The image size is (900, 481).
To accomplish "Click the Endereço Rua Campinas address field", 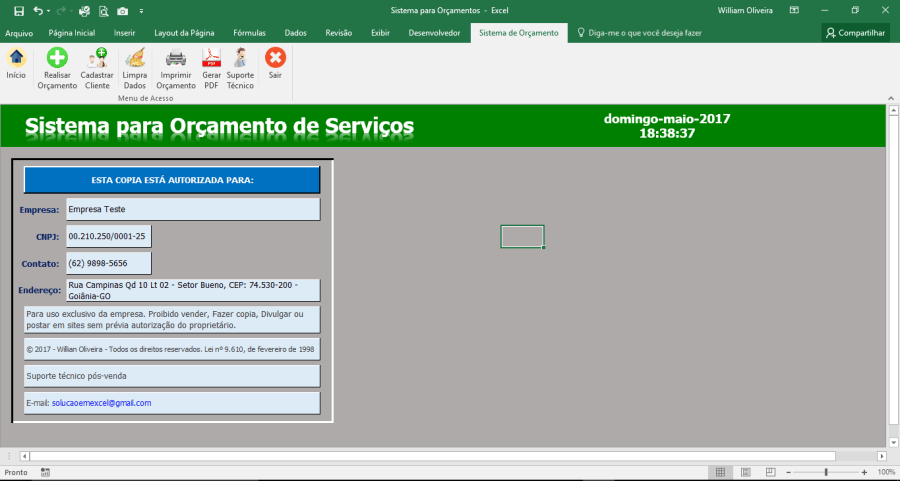I will [193, 290].
